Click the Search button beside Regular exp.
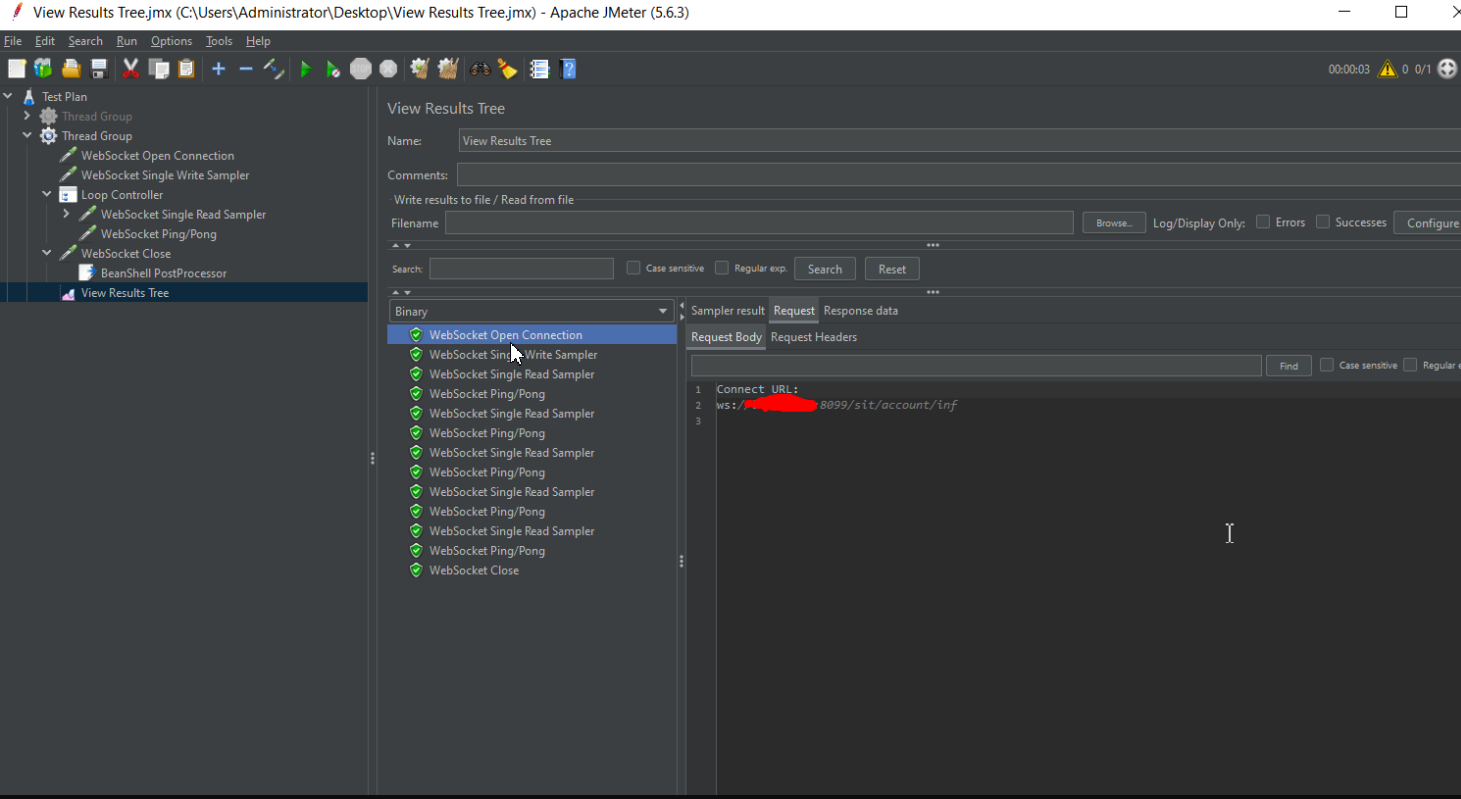Viewport: 1461px width, 799px height. click(x=825, y=269)
